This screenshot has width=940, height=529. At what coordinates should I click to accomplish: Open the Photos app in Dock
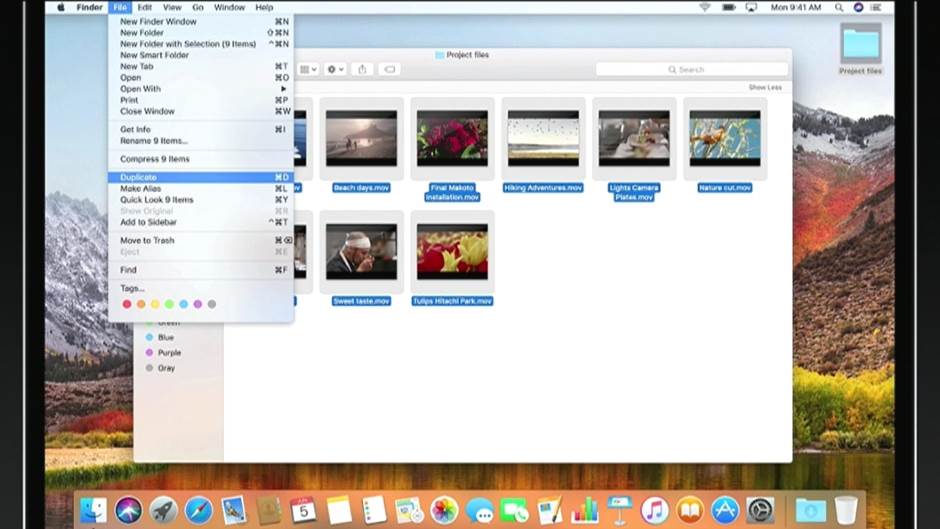click(x=444, y=510)
